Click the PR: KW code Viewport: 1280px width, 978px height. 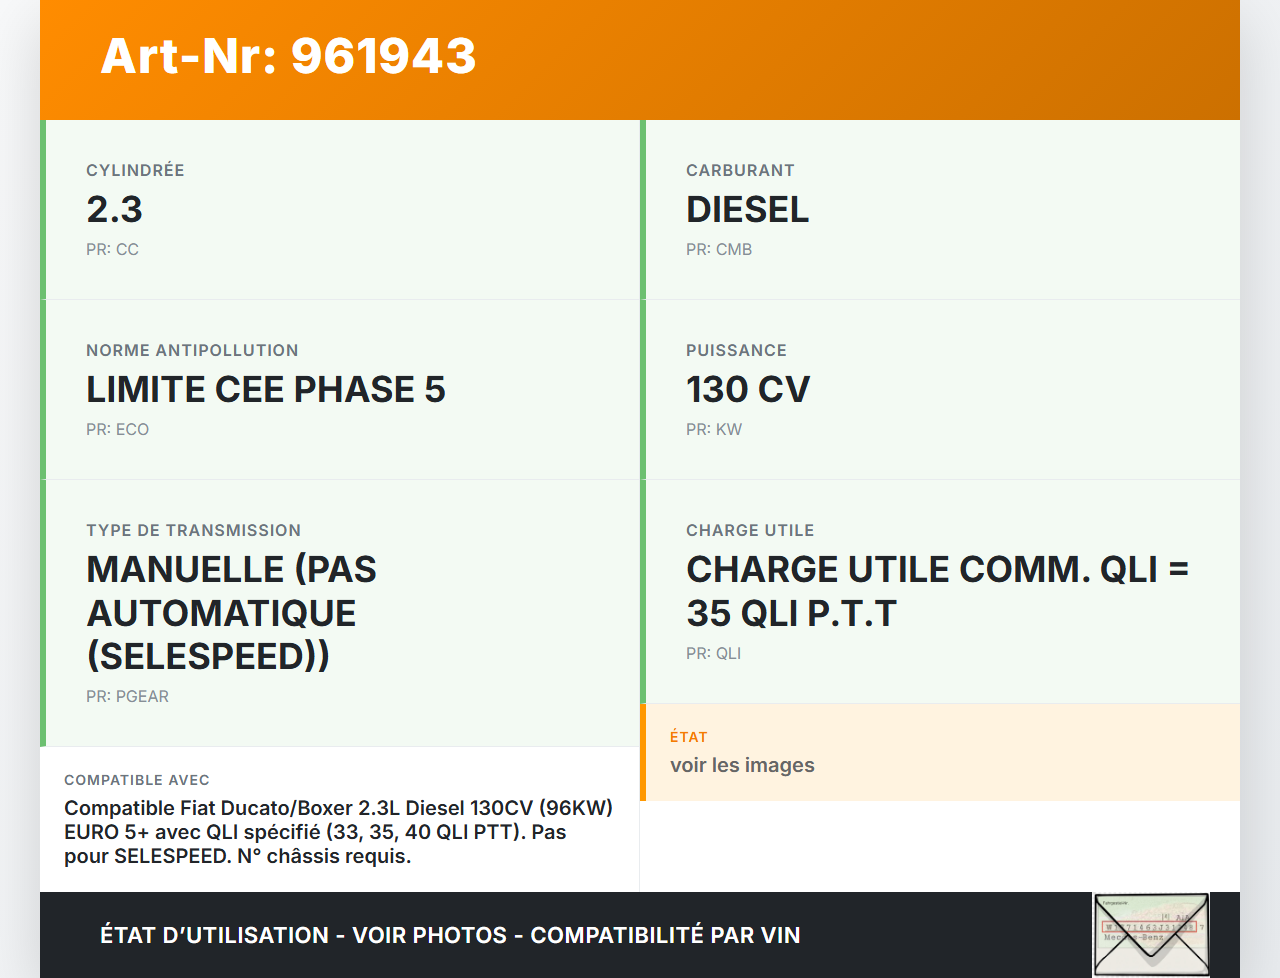[x=714, y=429]
